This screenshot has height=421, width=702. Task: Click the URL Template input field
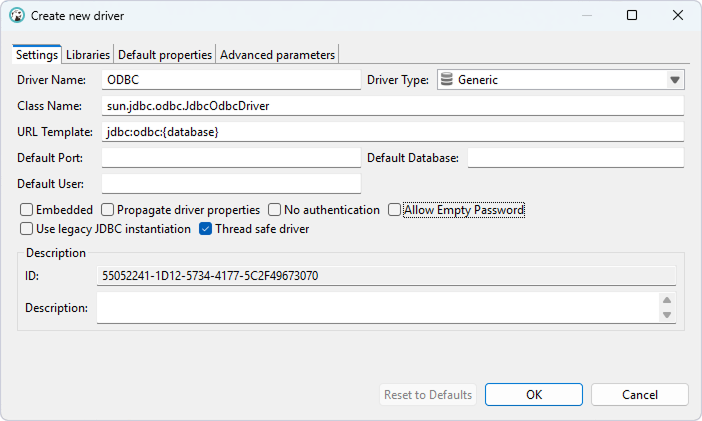pos(392,132)
